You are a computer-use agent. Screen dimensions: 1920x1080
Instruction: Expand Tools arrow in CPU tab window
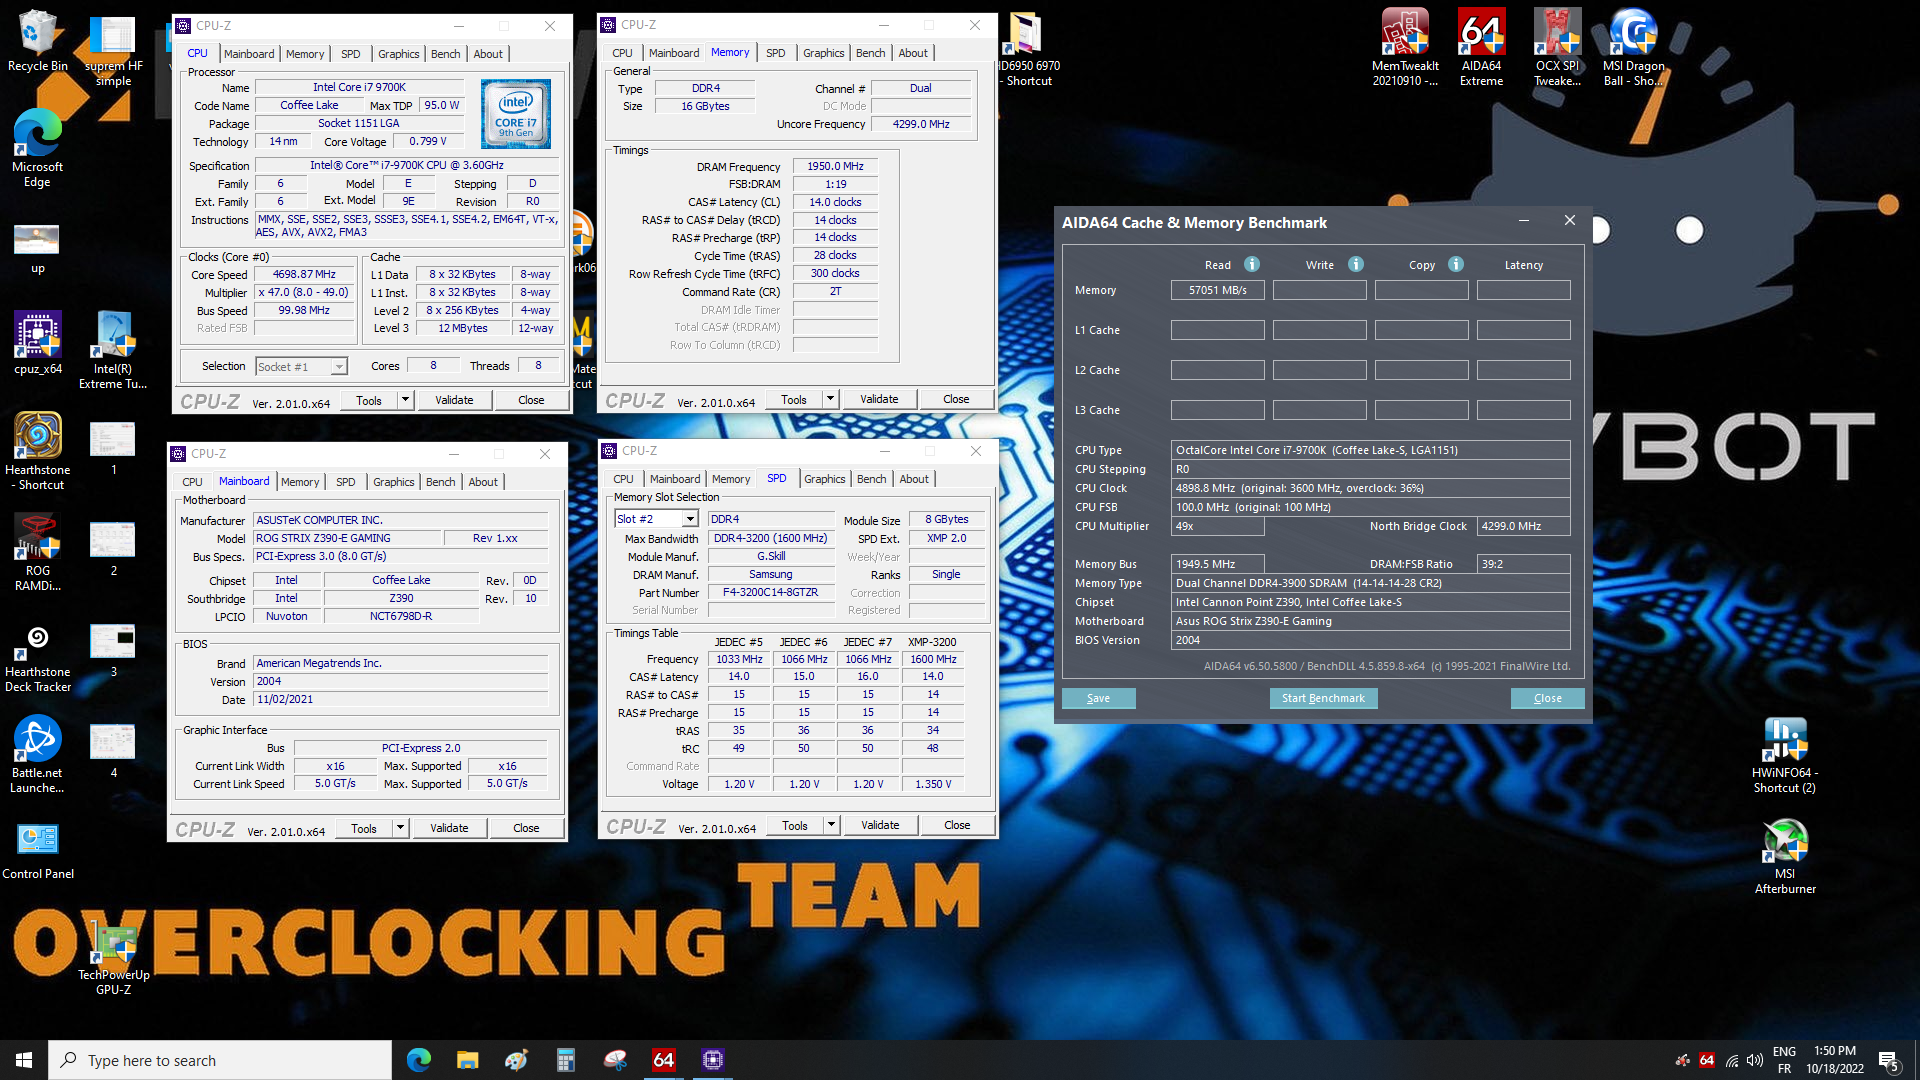pos(405,400)
